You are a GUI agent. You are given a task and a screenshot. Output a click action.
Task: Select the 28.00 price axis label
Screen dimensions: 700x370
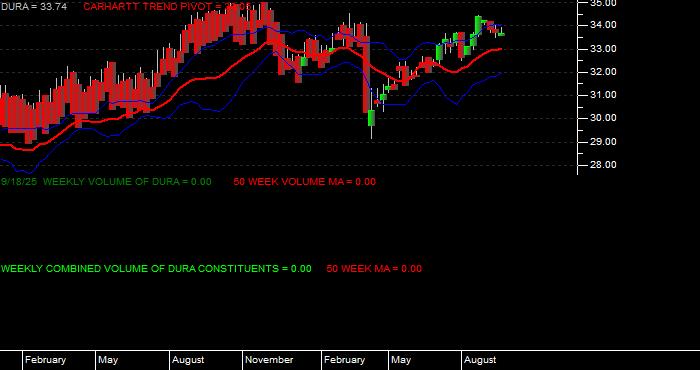[x=603, y=165]
